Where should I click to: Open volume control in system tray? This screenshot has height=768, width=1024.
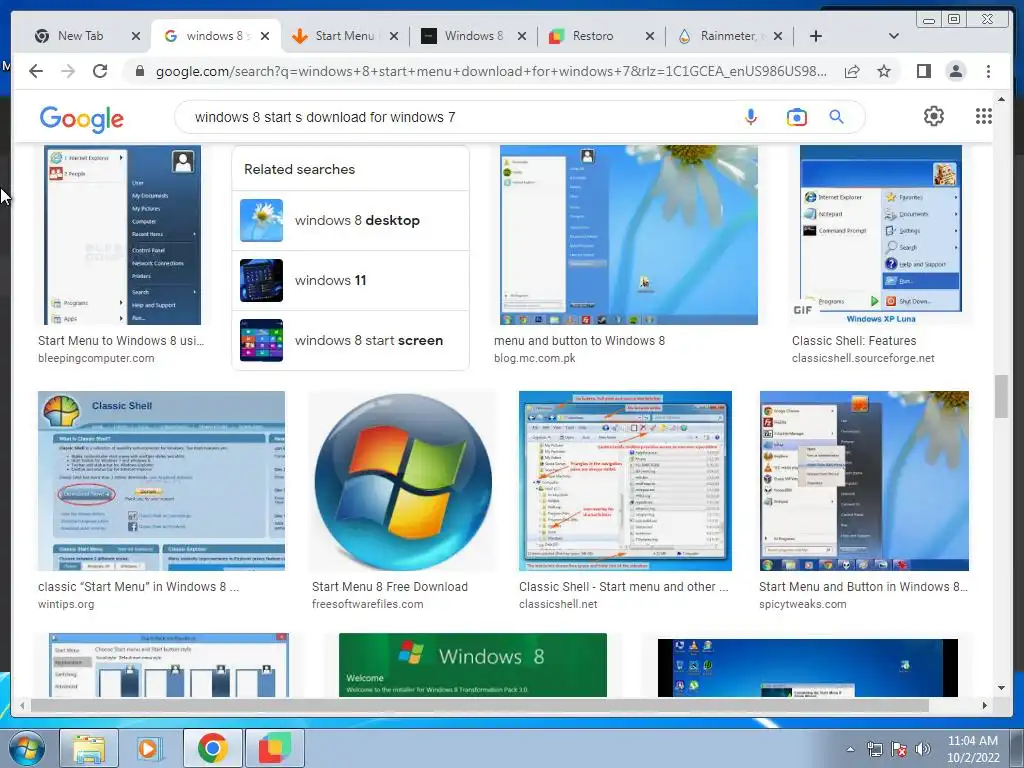pyautogui.click(x=922, y=749)
